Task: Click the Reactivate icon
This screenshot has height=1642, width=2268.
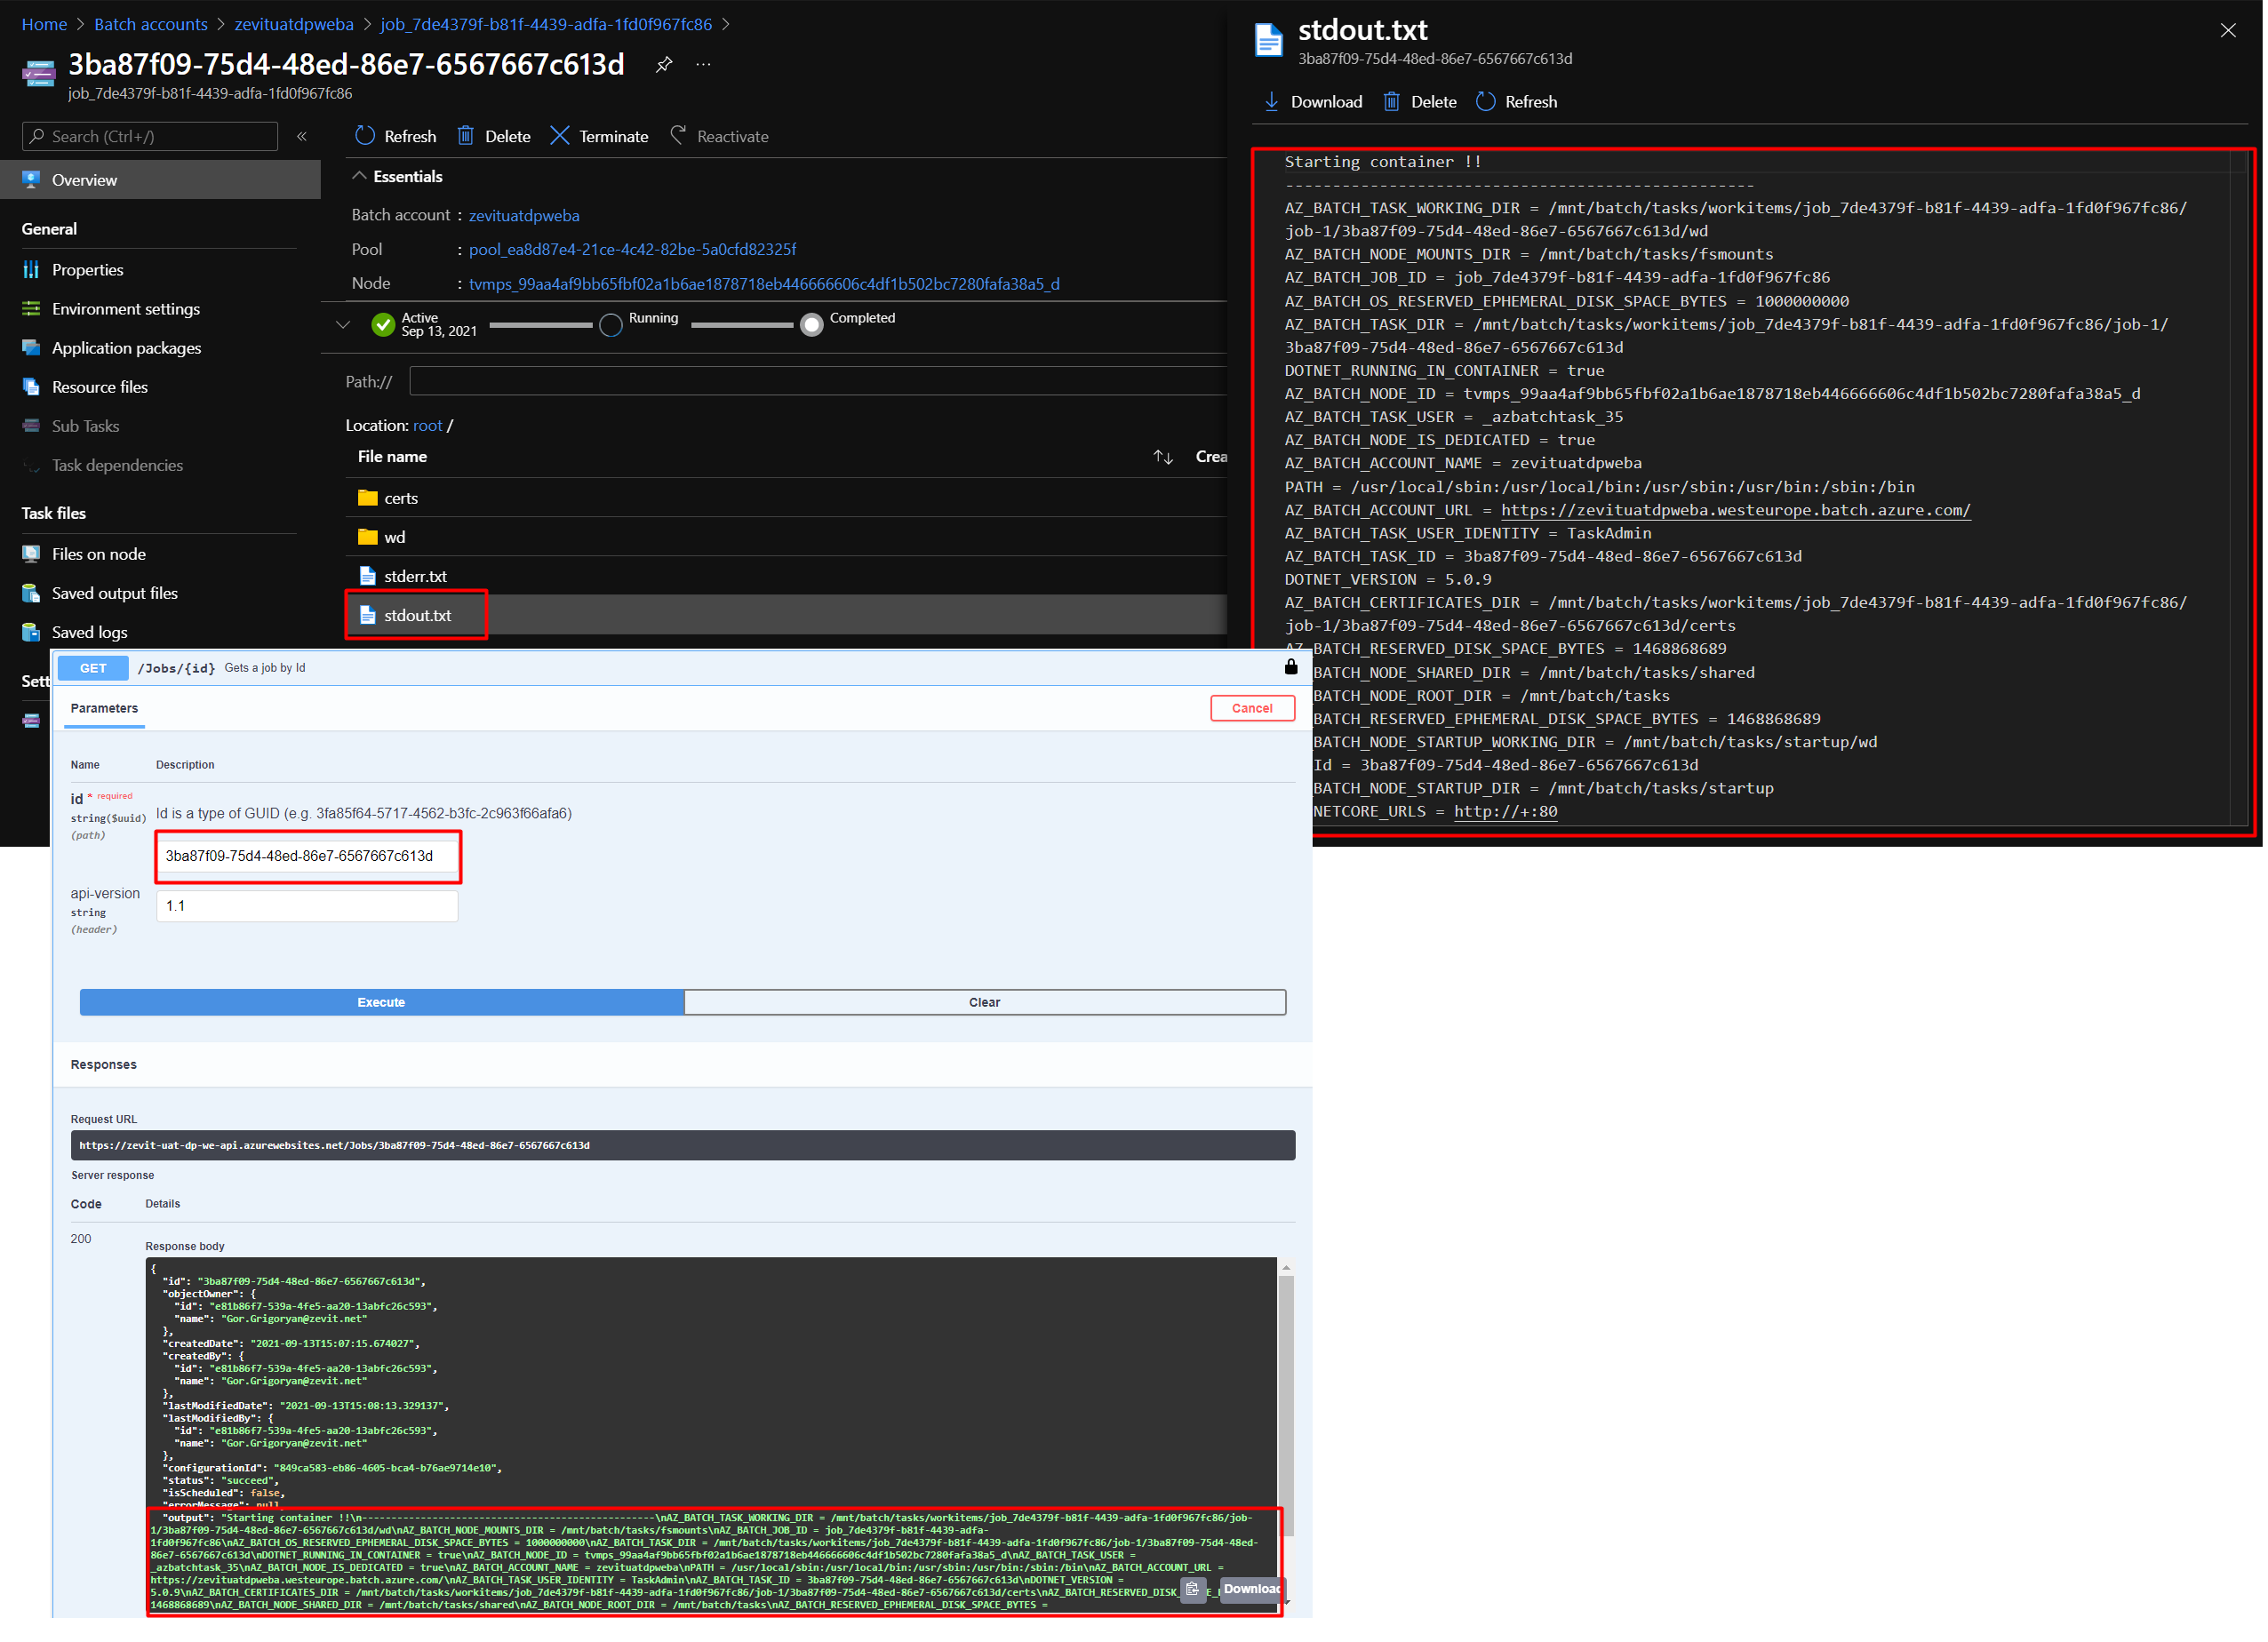Action: click(678, 135)
